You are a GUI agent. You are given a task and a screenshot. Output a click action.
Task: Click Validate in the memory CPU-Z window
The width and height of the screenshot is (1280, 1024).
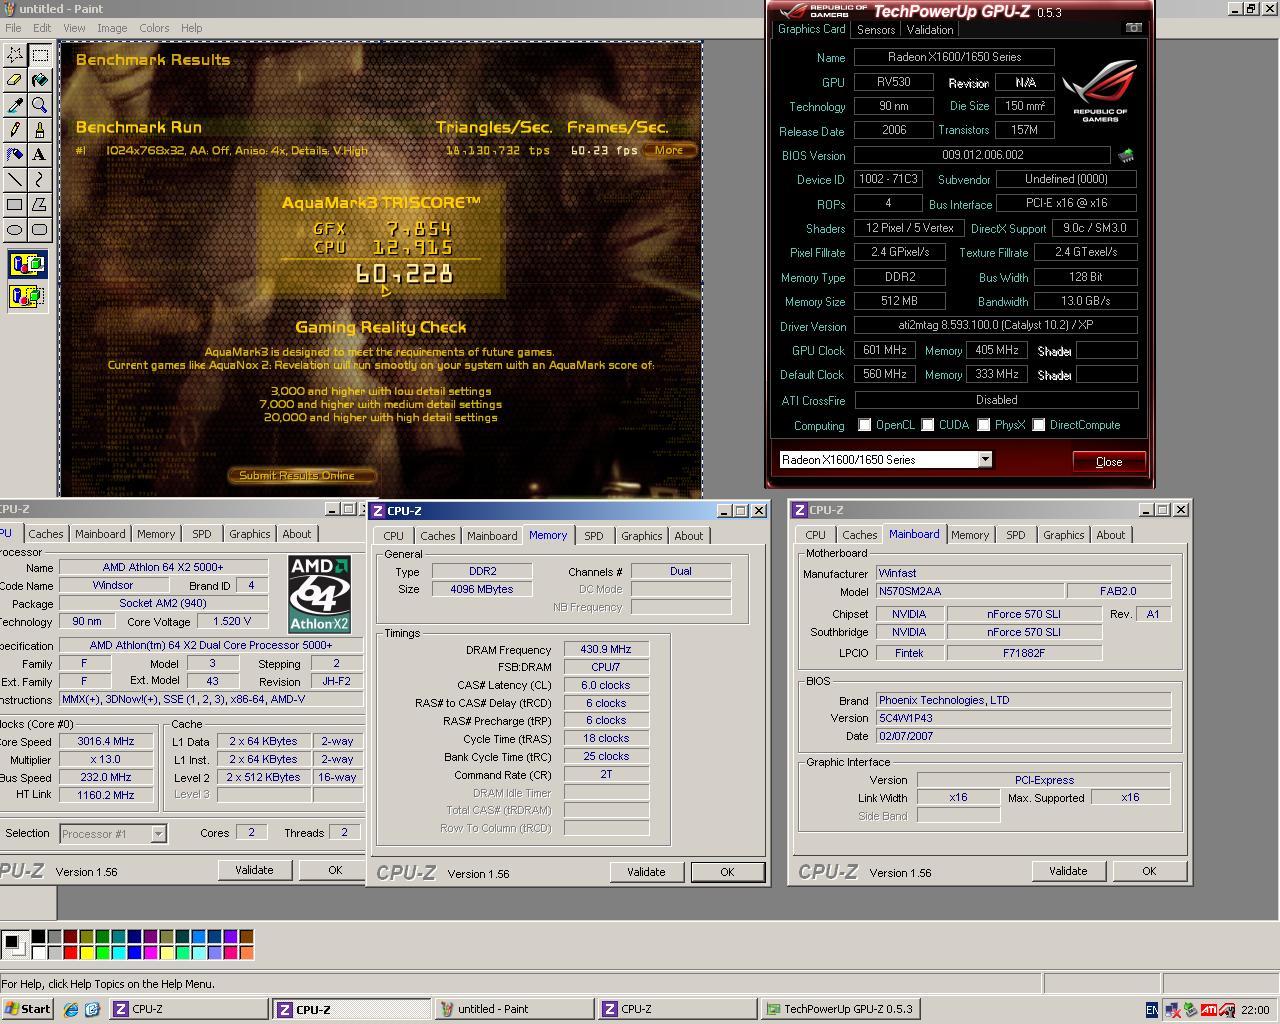(x=646, y=872)
